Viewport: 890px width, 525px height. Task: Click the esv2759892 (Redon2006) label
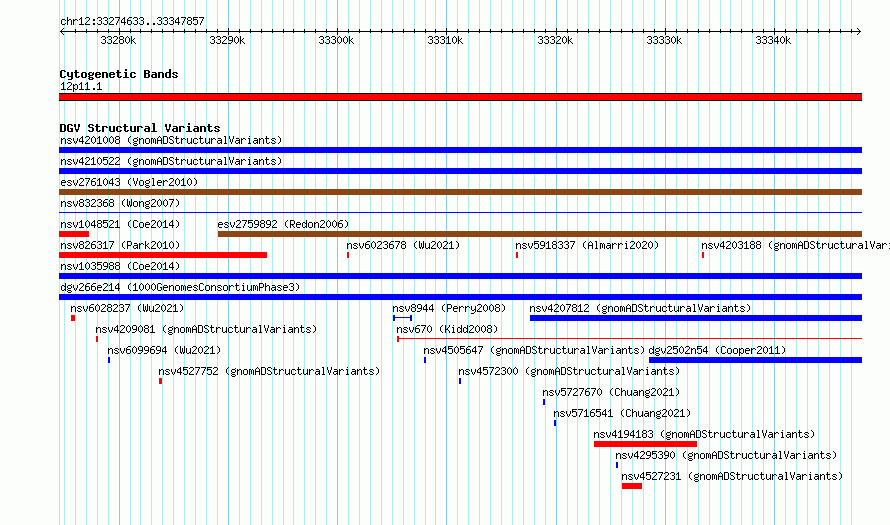pyautogui.click(x=283, y=224)
